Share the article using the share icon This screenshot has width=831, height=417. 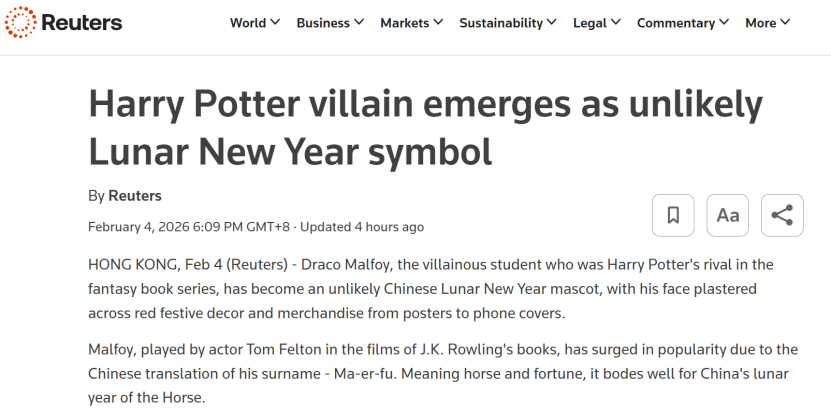pos(782,215)
